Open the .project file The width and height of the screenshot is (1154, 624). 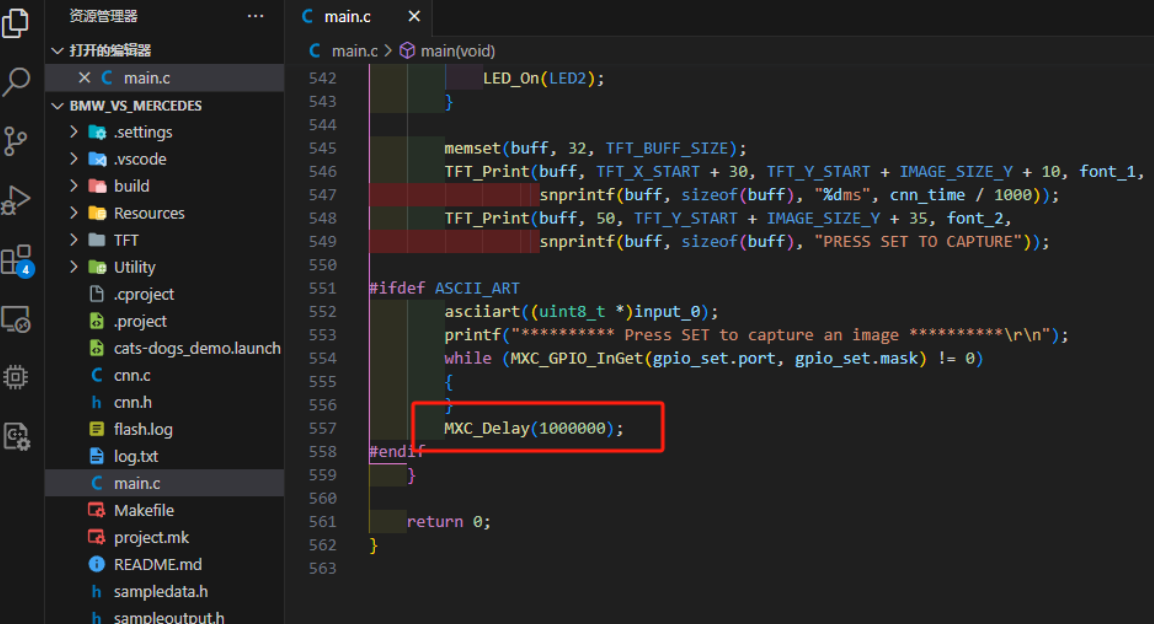[x=140, y=322]
